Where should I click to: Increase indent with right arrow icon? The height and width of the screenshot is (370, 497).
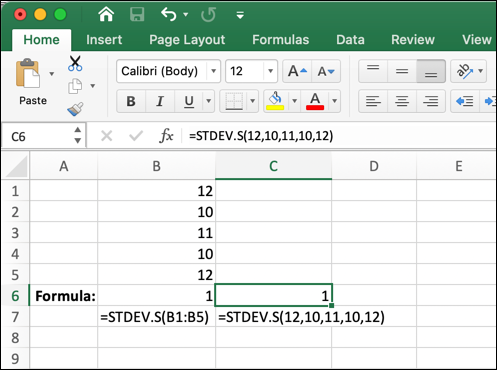(489, 101)
